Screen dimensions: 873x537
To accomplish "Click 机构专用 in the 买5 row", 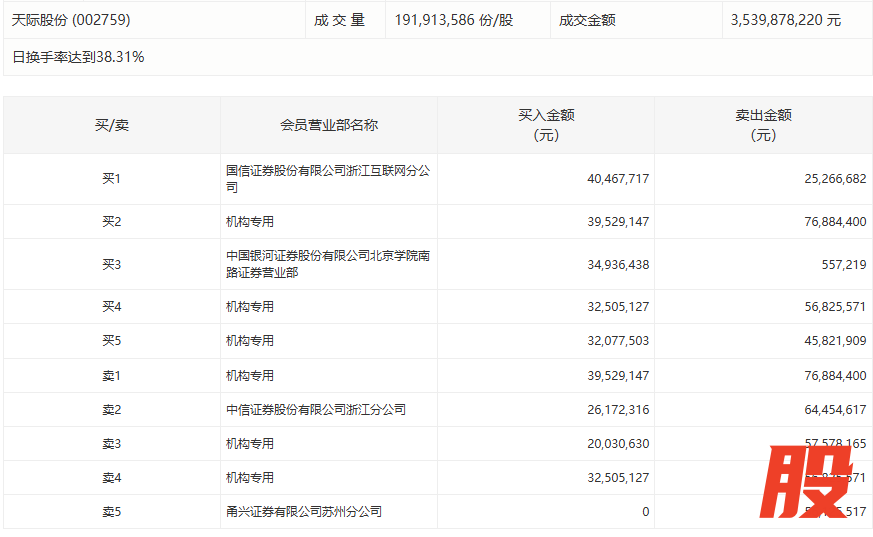I will (x=250, y=341).
